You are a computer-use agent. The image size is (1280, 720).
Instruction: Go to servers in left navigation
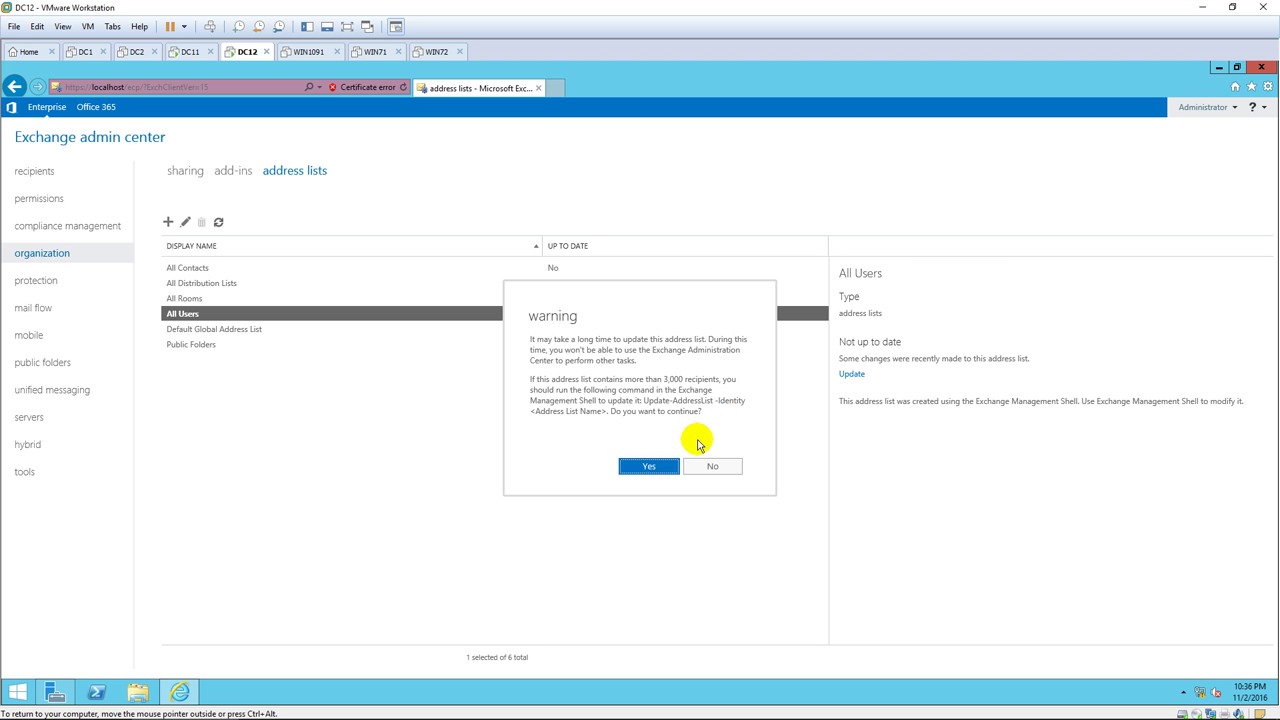pos(29,417)
